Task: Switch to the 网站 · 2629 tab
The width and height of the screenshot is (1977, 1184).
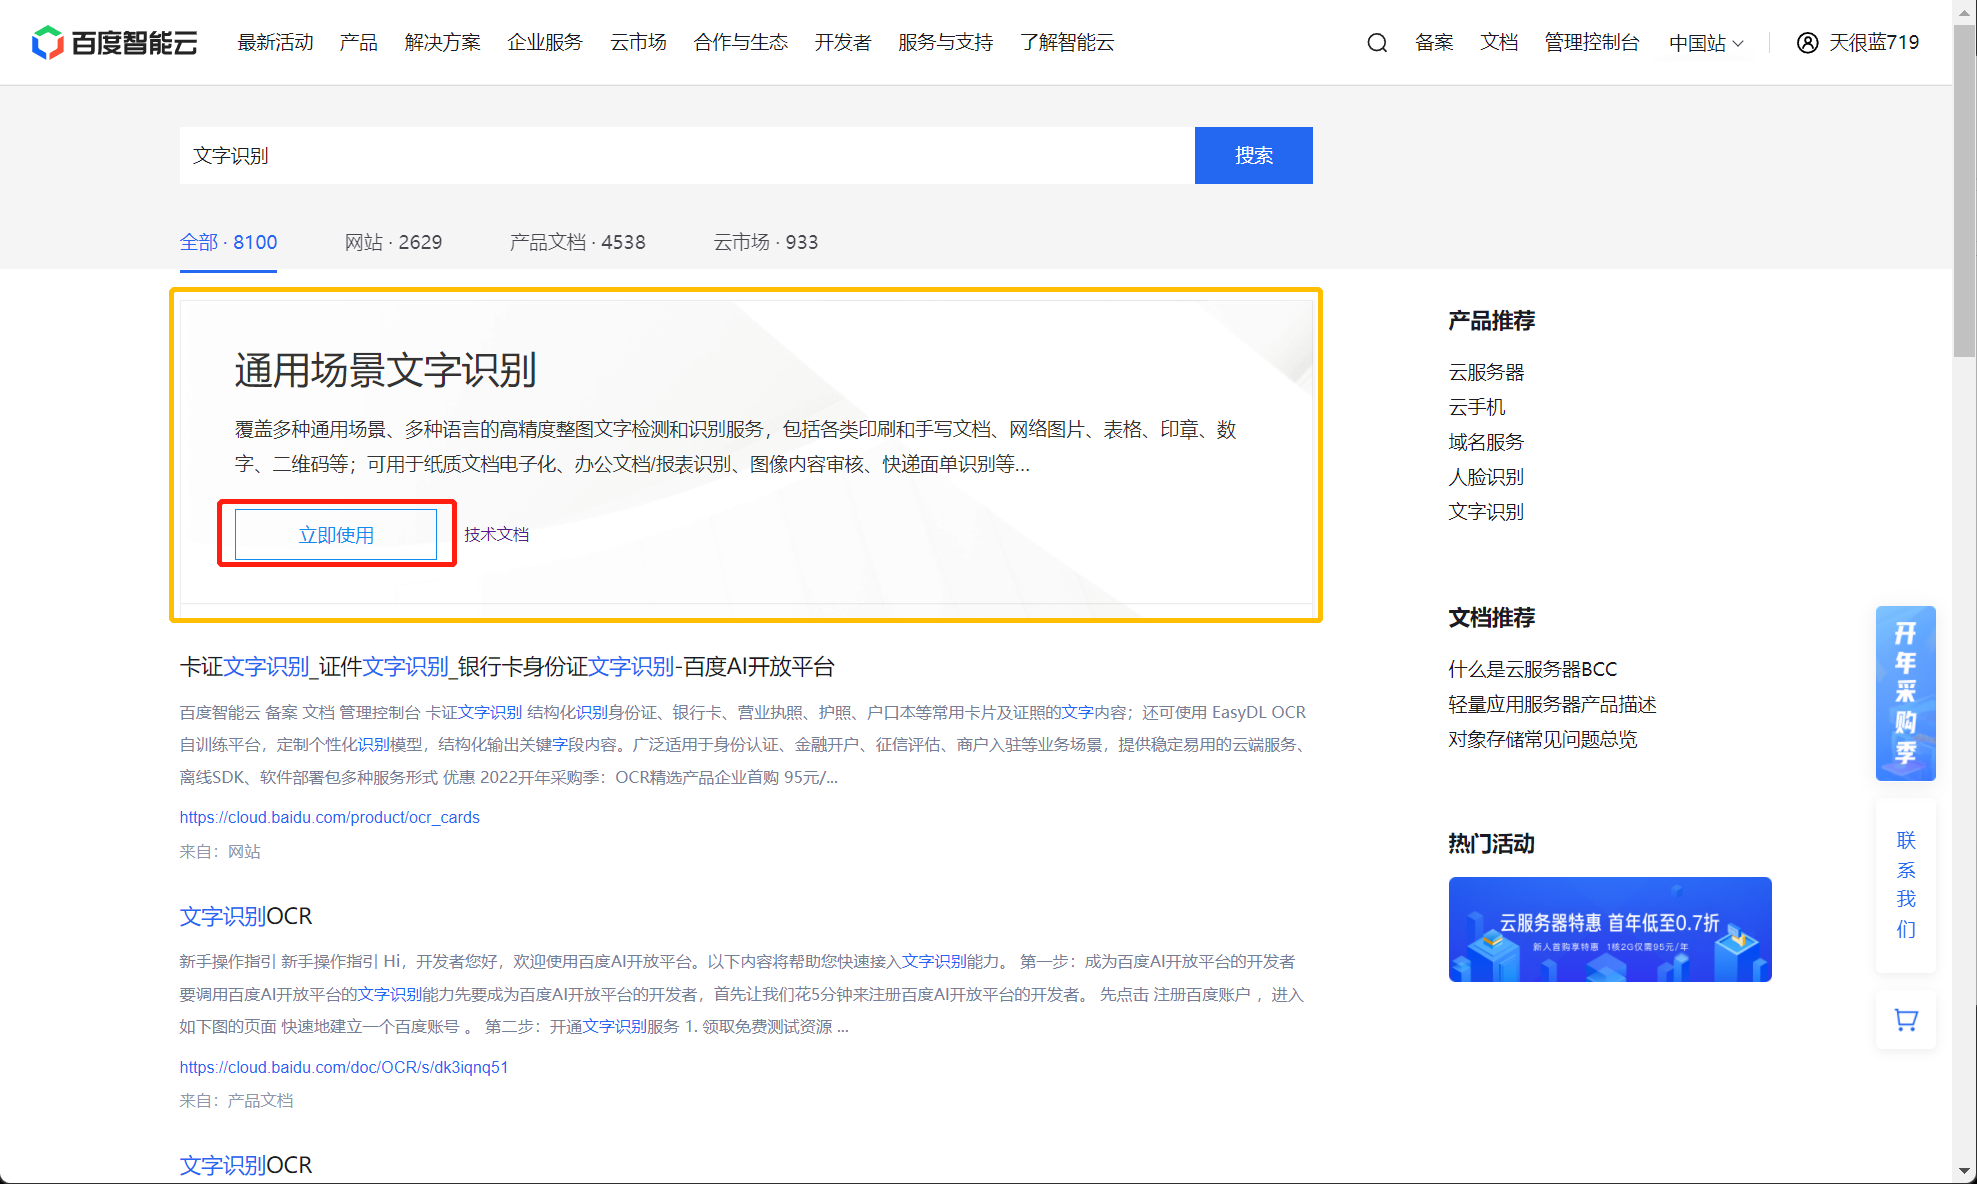Action: pos(393,242)
